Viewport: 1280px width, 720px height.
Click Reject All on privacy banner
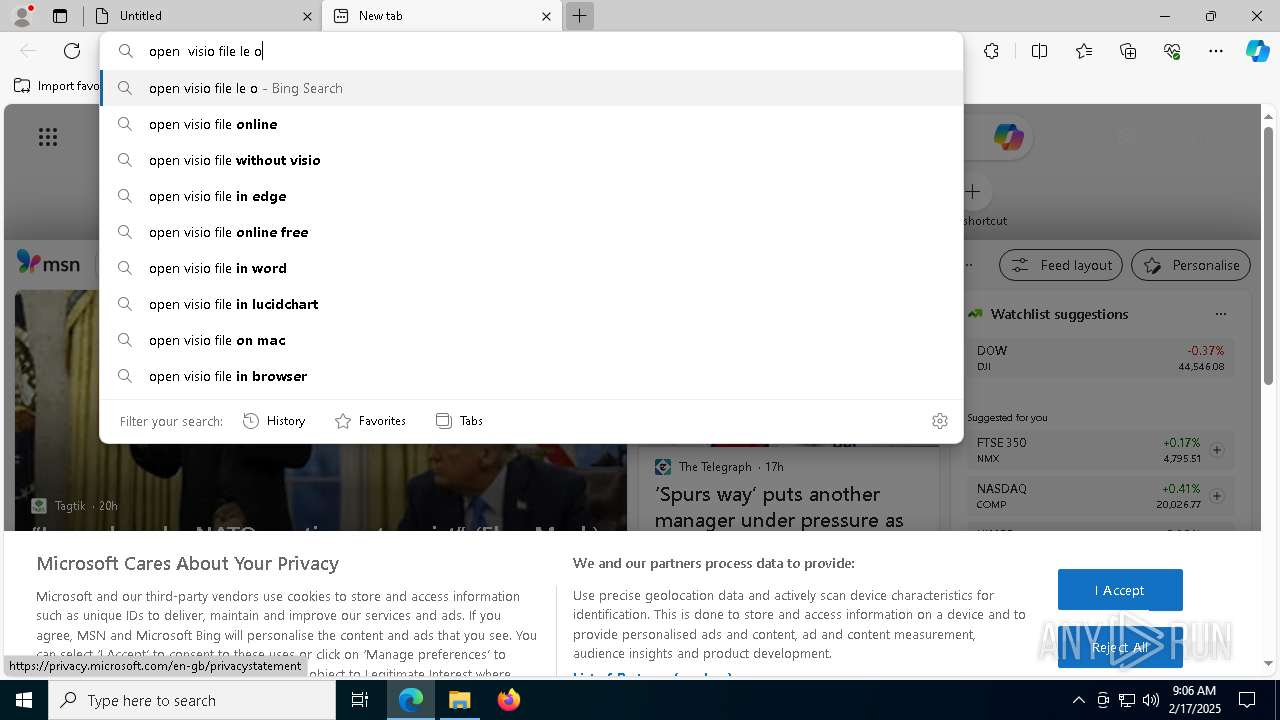(1120, 647)
